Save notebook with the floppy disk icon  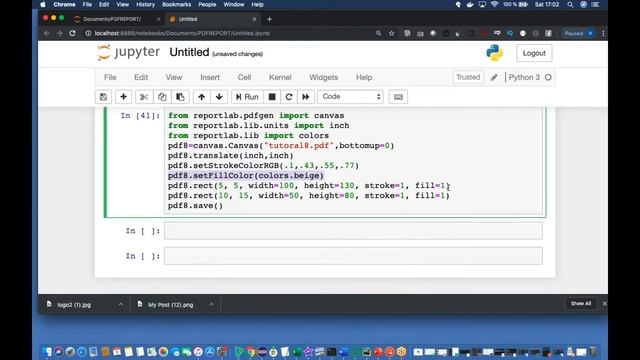point(103,97)
